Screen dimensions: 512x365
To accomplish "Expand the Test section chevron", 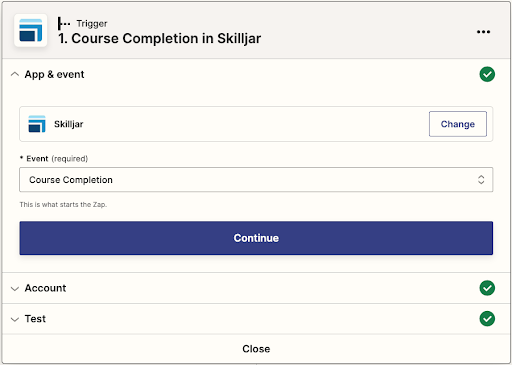I will click(15, 319).
